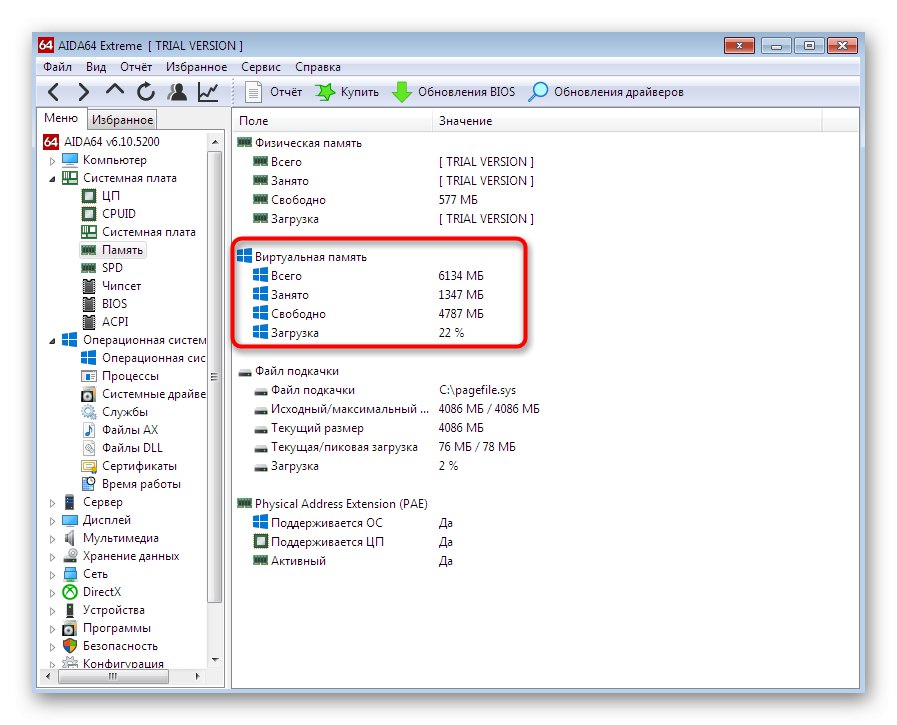Switch to the Избранное tab in sidebar
The height and width of the screenshot is (725, 897).
pyautogui.click(x=122, y=120)
